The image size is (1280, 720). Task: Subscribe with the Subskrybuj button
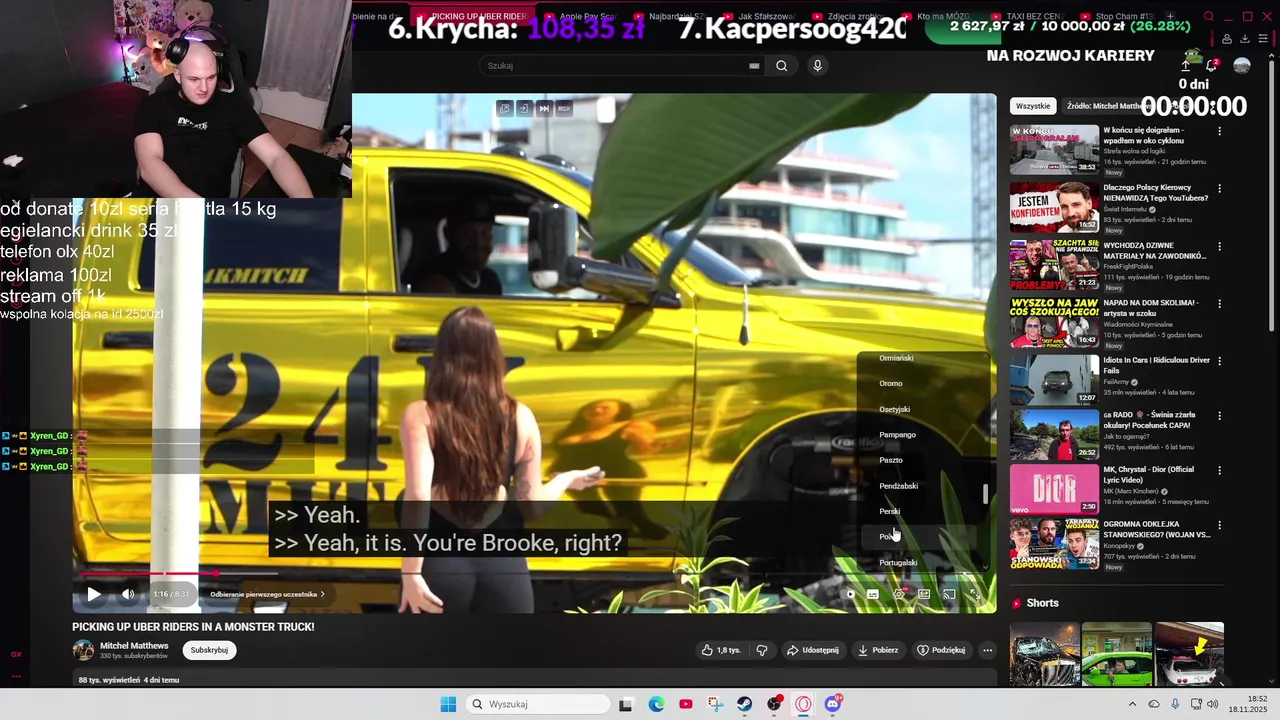pos(209,650)
